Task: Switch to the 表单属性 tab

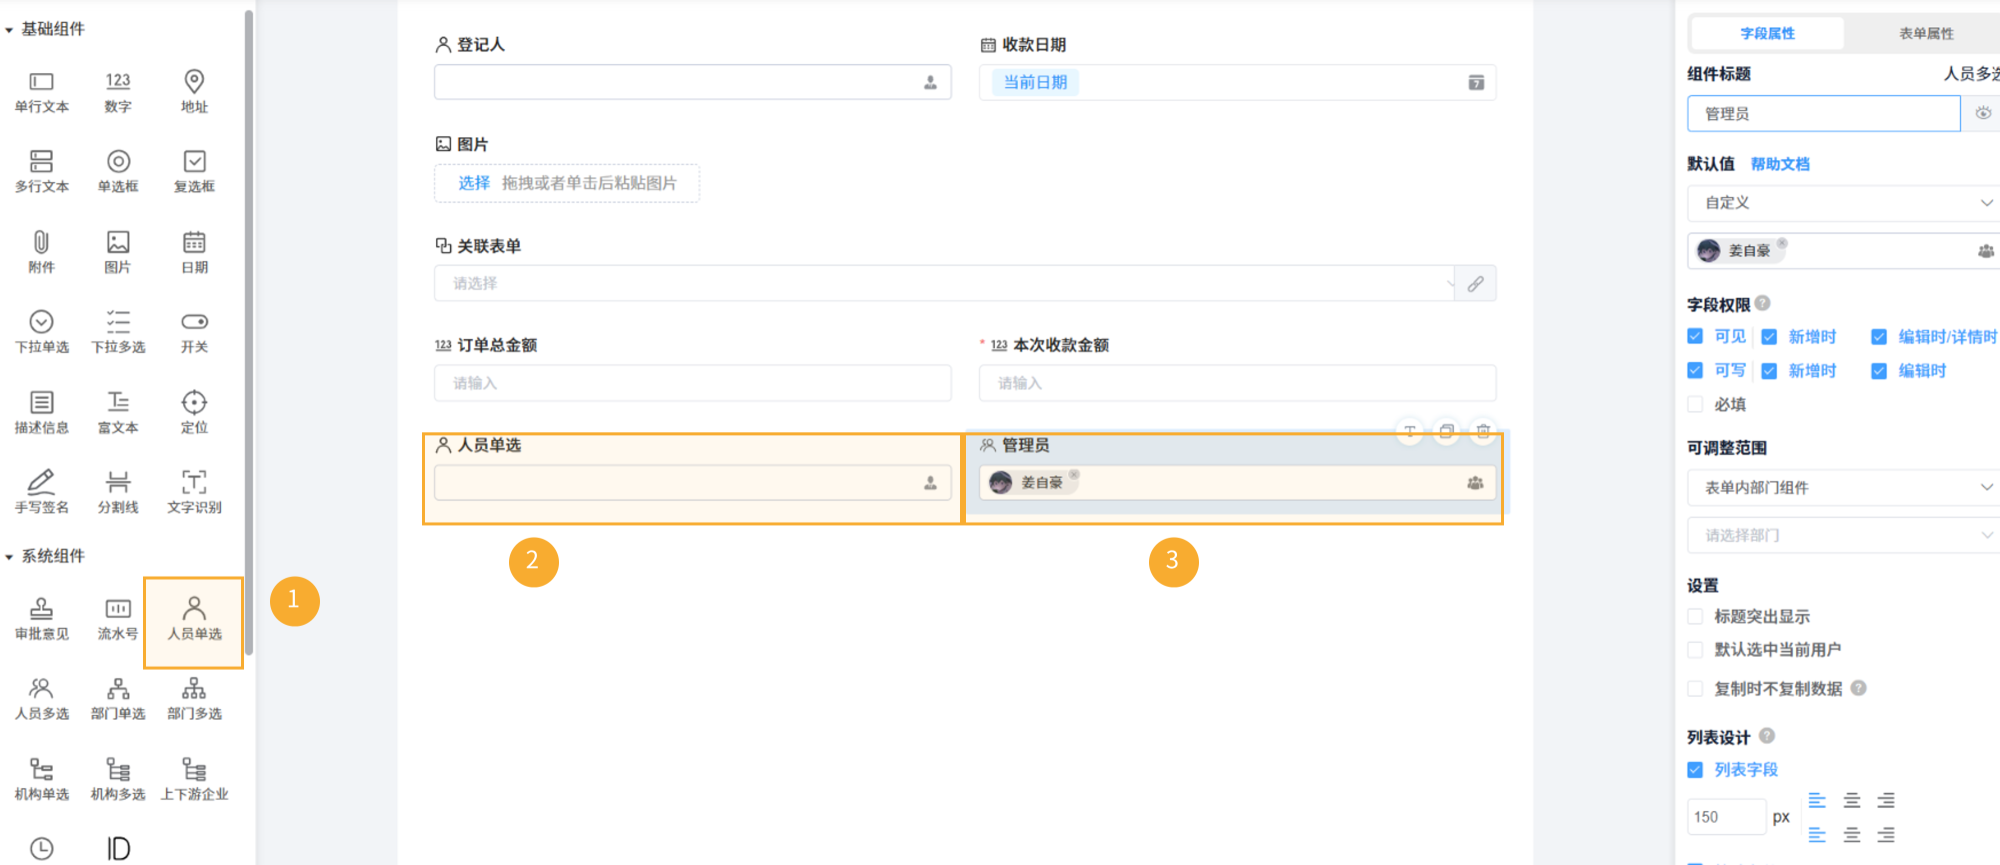Action: 1926,33
